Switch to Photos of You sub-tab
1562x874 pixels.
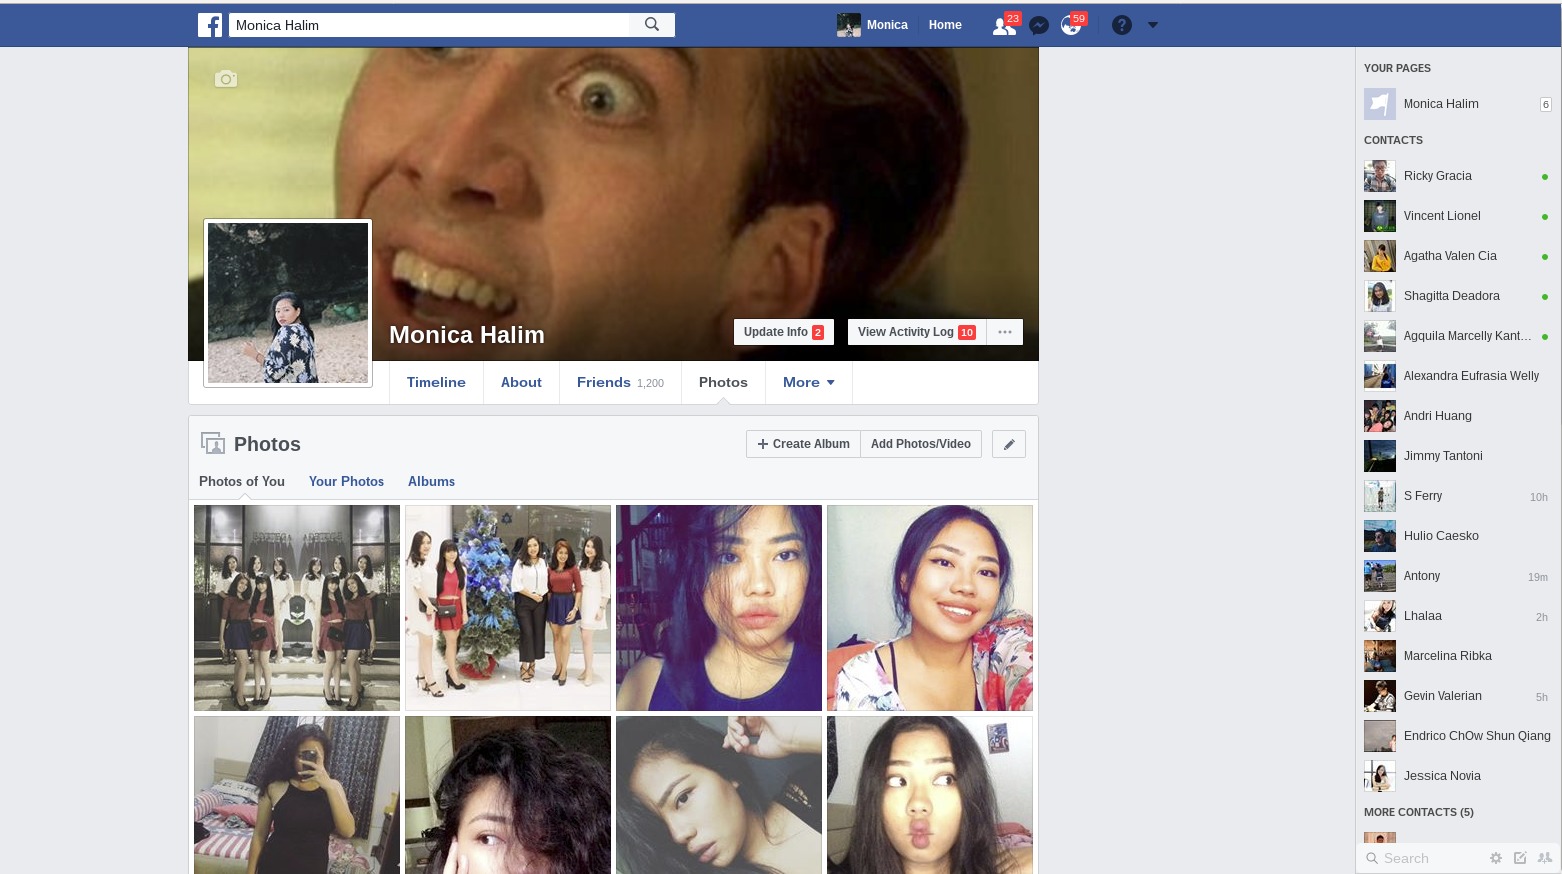coord(242,481)
